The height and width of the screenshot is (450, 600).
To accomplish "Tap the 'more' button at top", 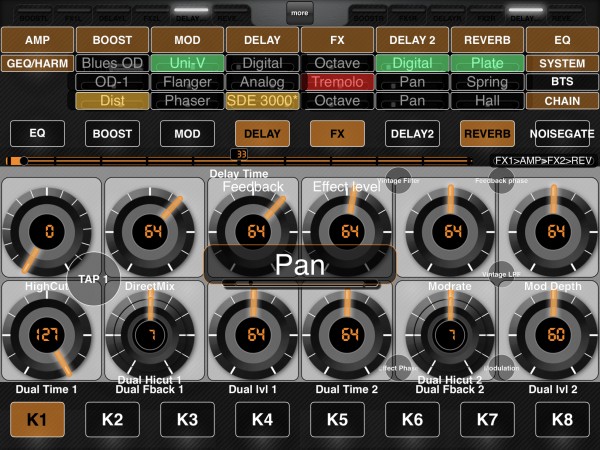I will pyautogui.click(x=300, y=13).
